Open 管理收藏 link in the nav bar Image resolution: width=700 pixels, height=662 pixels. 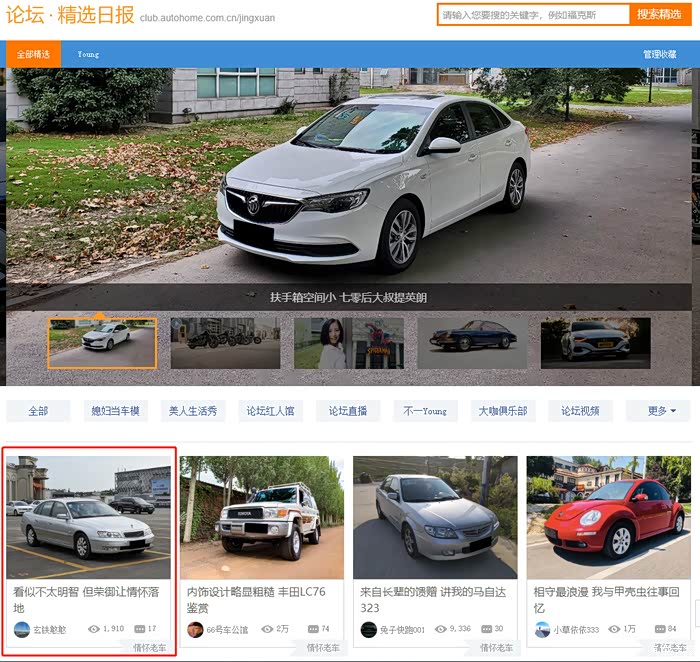(659, 54)
